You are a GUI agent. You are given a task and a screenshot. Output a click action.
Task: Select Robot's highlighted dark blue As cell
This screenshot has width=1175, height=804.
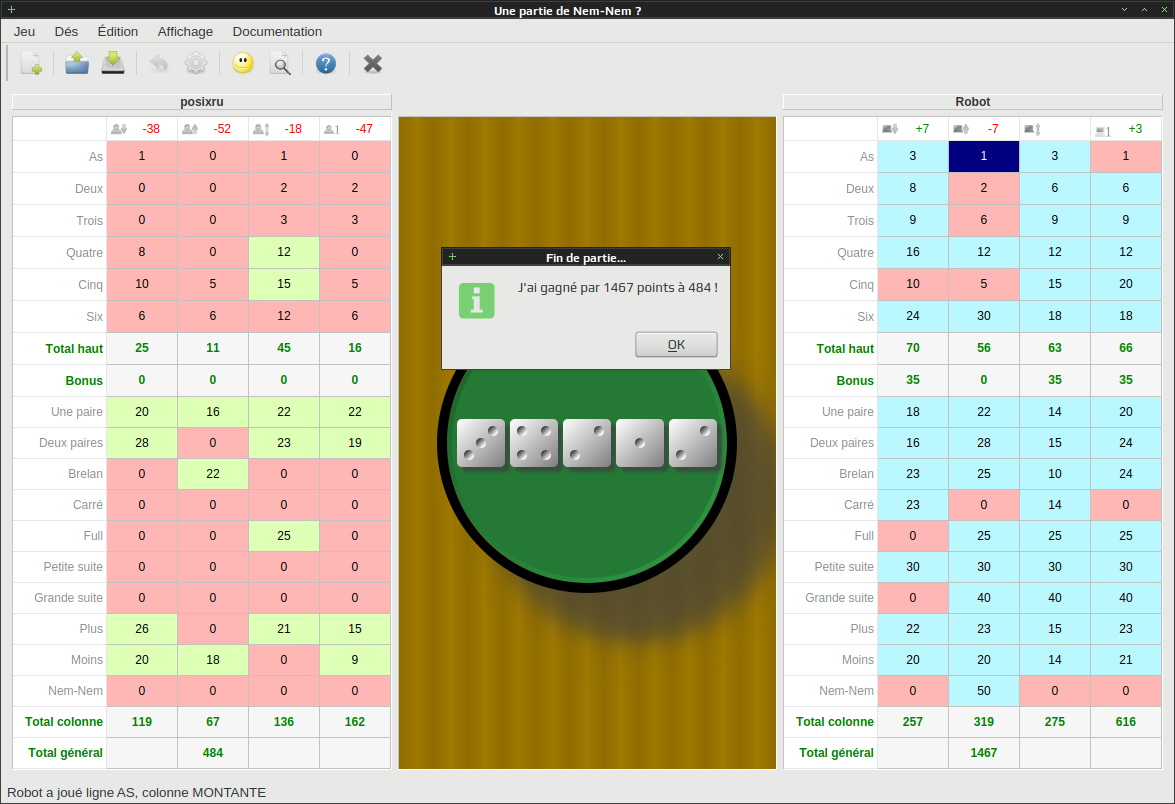point(984,156)
